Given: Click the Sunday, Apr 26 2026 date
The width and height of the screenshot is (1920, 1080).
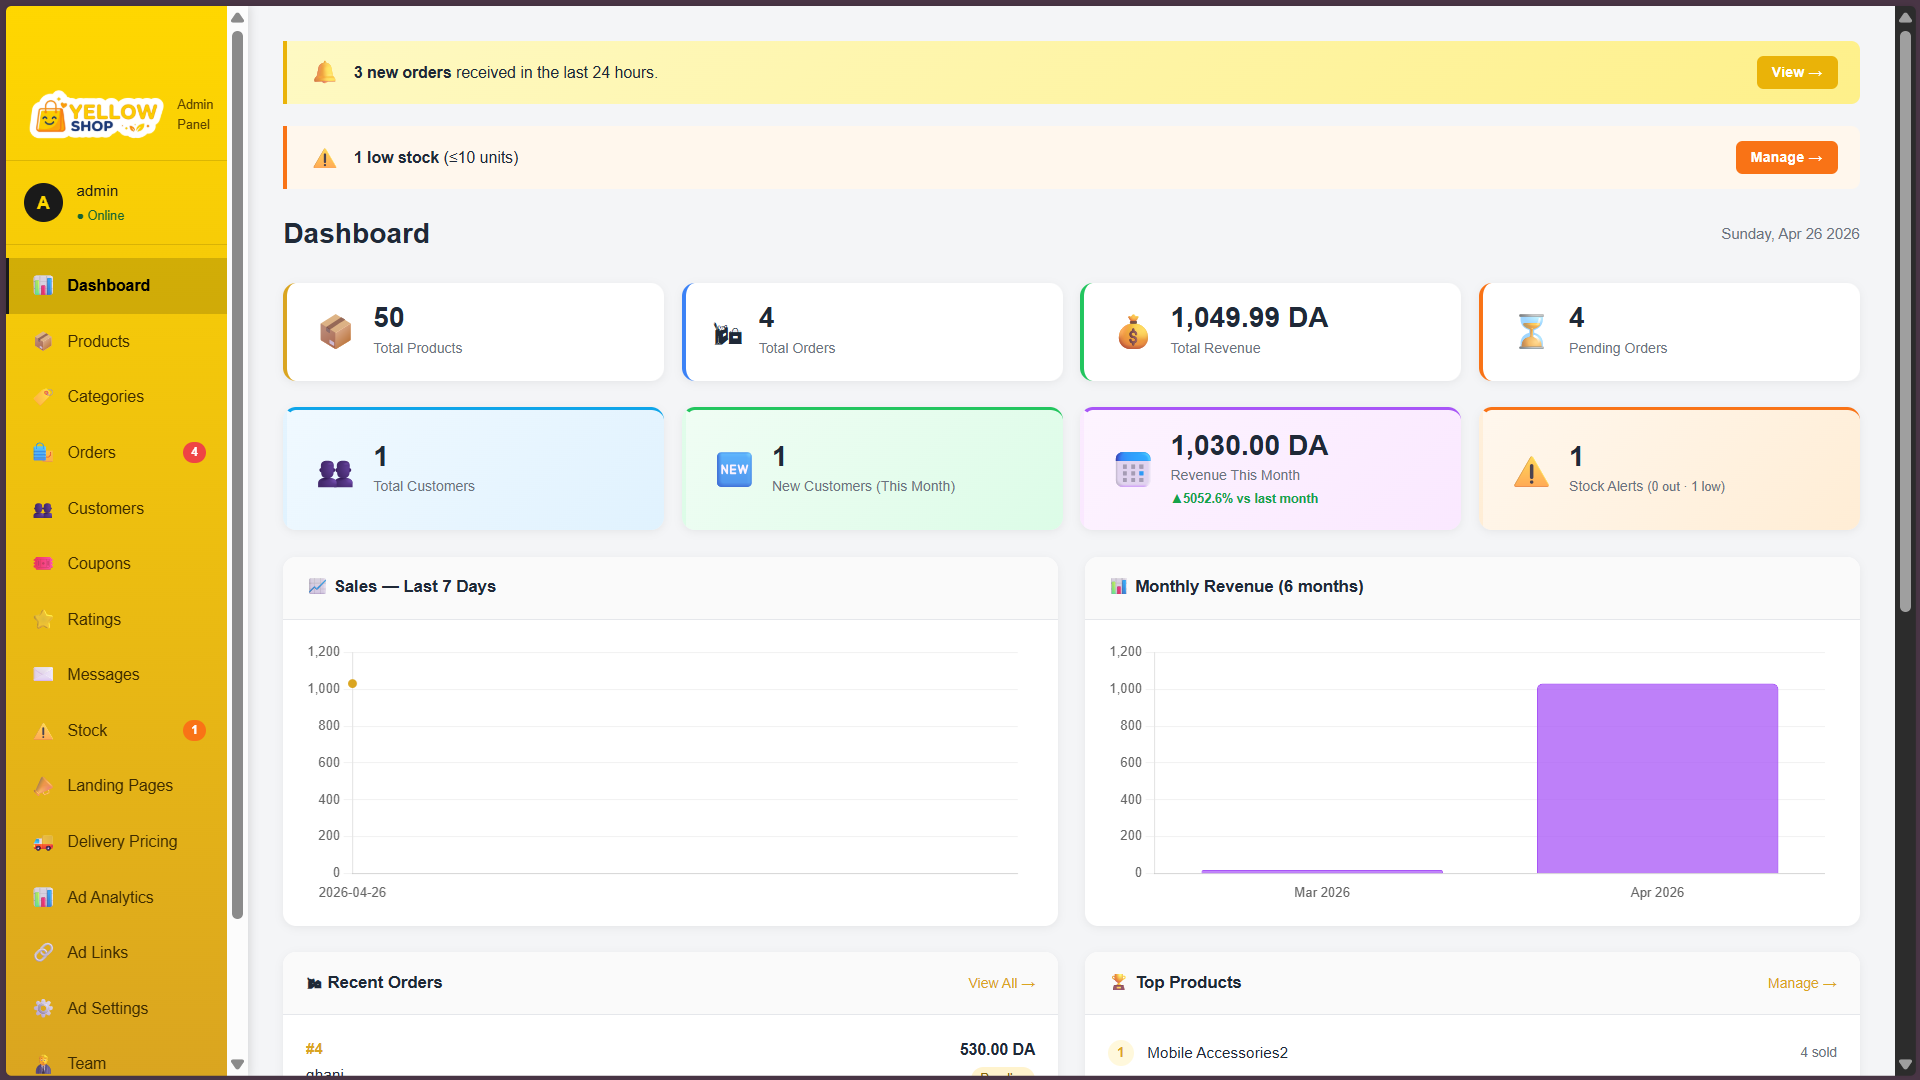Looking at the screenshot, I should point(1790,234).
